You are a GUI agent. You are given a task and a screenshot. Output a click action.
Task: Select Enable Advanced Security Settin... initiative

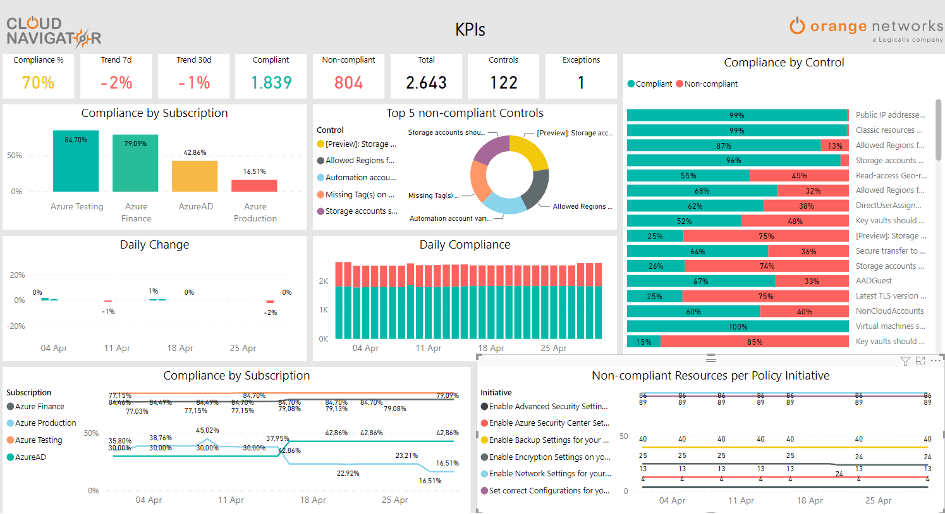click(x=545, y=406)
